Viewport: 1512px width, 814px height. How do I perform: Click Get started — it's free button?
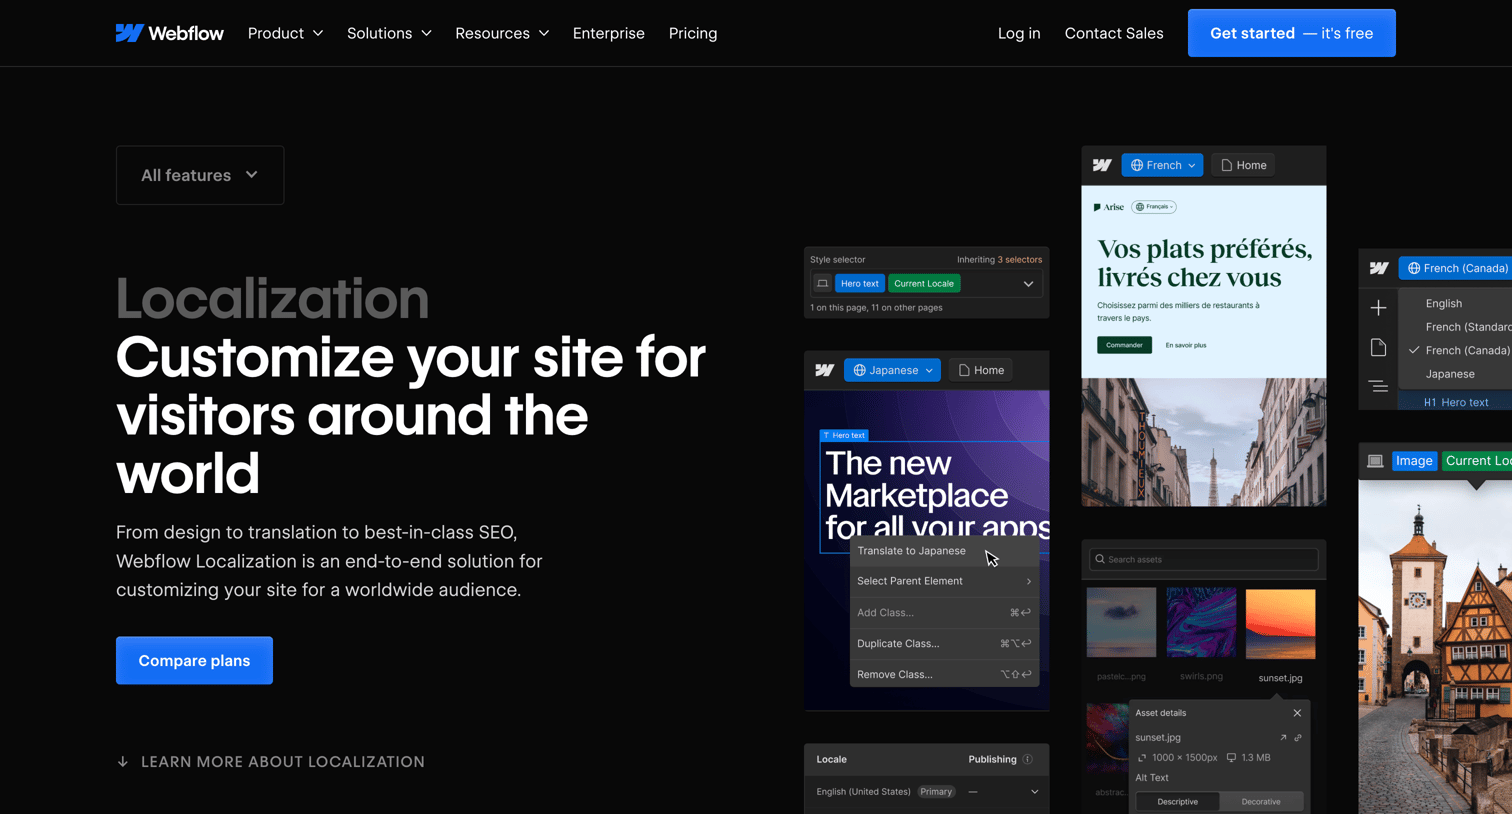tap(1291, 33)
